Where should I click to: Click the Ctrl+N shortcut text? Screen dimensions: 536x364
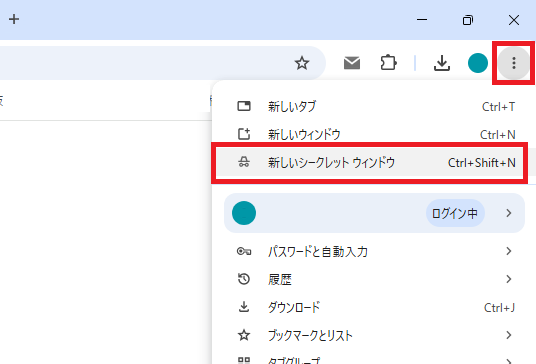498,135
